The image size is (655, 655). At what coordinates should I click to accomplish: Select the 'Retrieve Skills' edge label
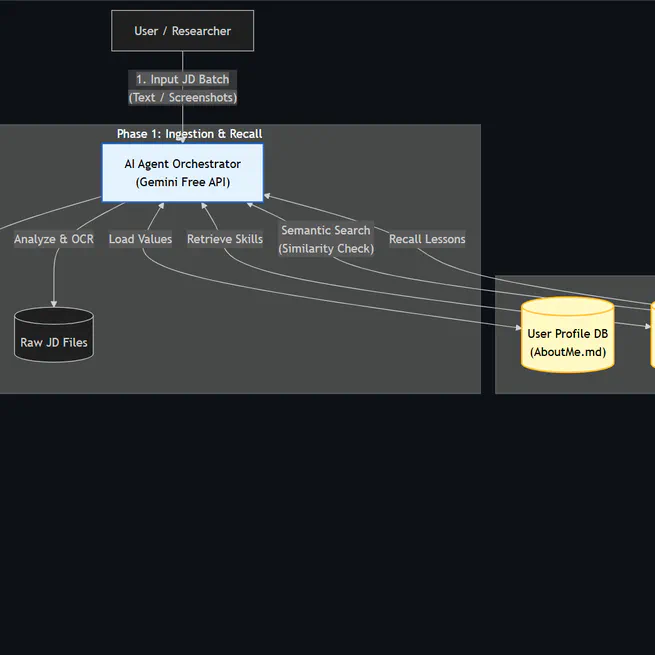tap(225, 239)
